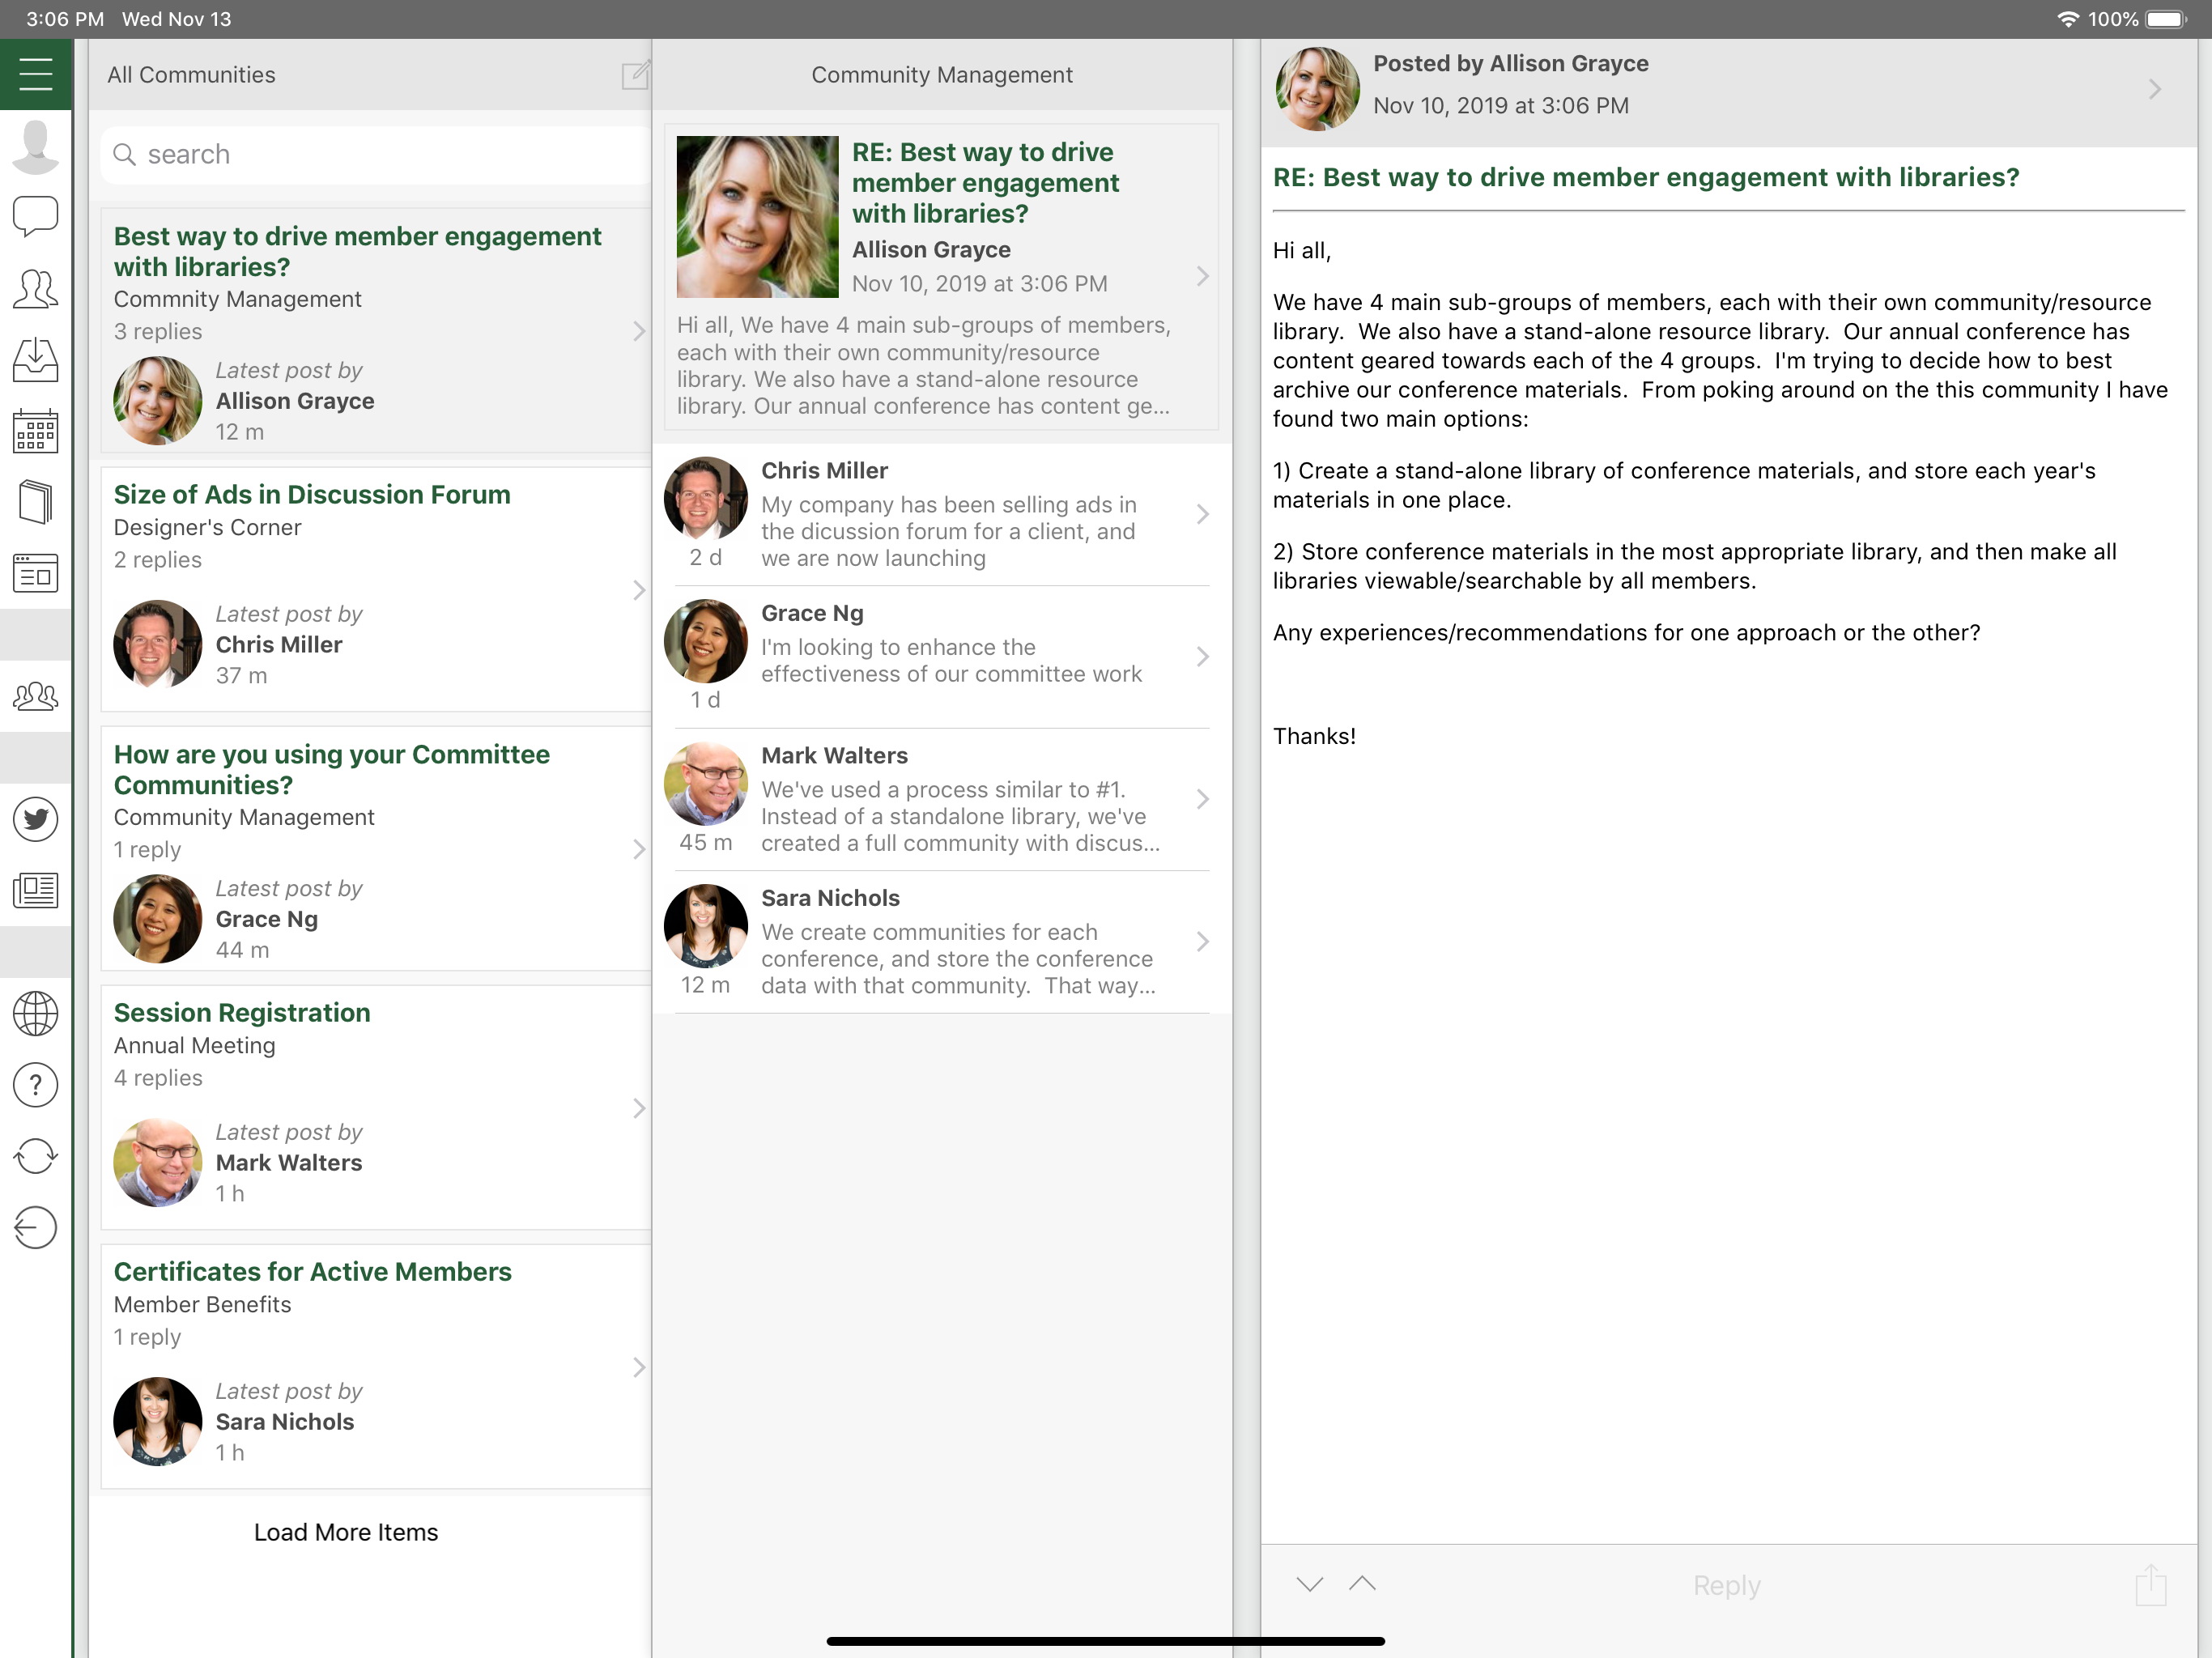Viewport: 2212px width, 1658px height.
Task: Tap Chris Miller avatar in replies list
Action: (706, 498)
